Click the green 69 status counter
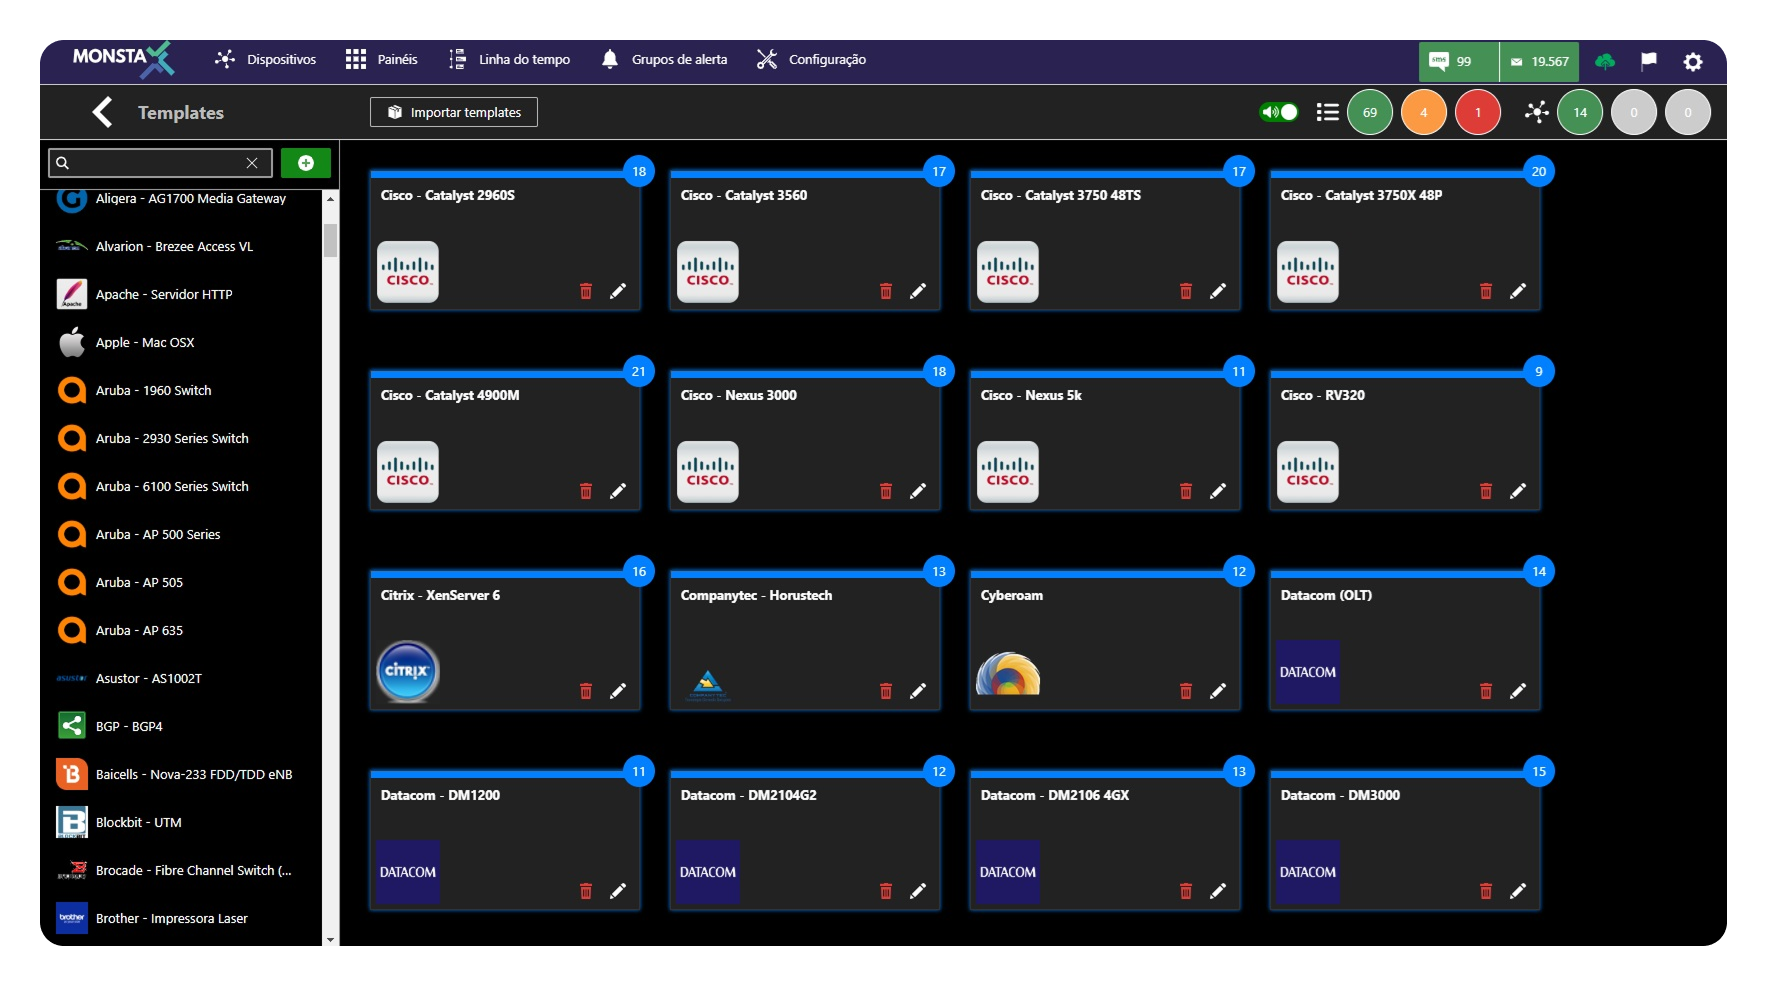The height and width of the screenshot is (986, 1767). pos(1370,112)
